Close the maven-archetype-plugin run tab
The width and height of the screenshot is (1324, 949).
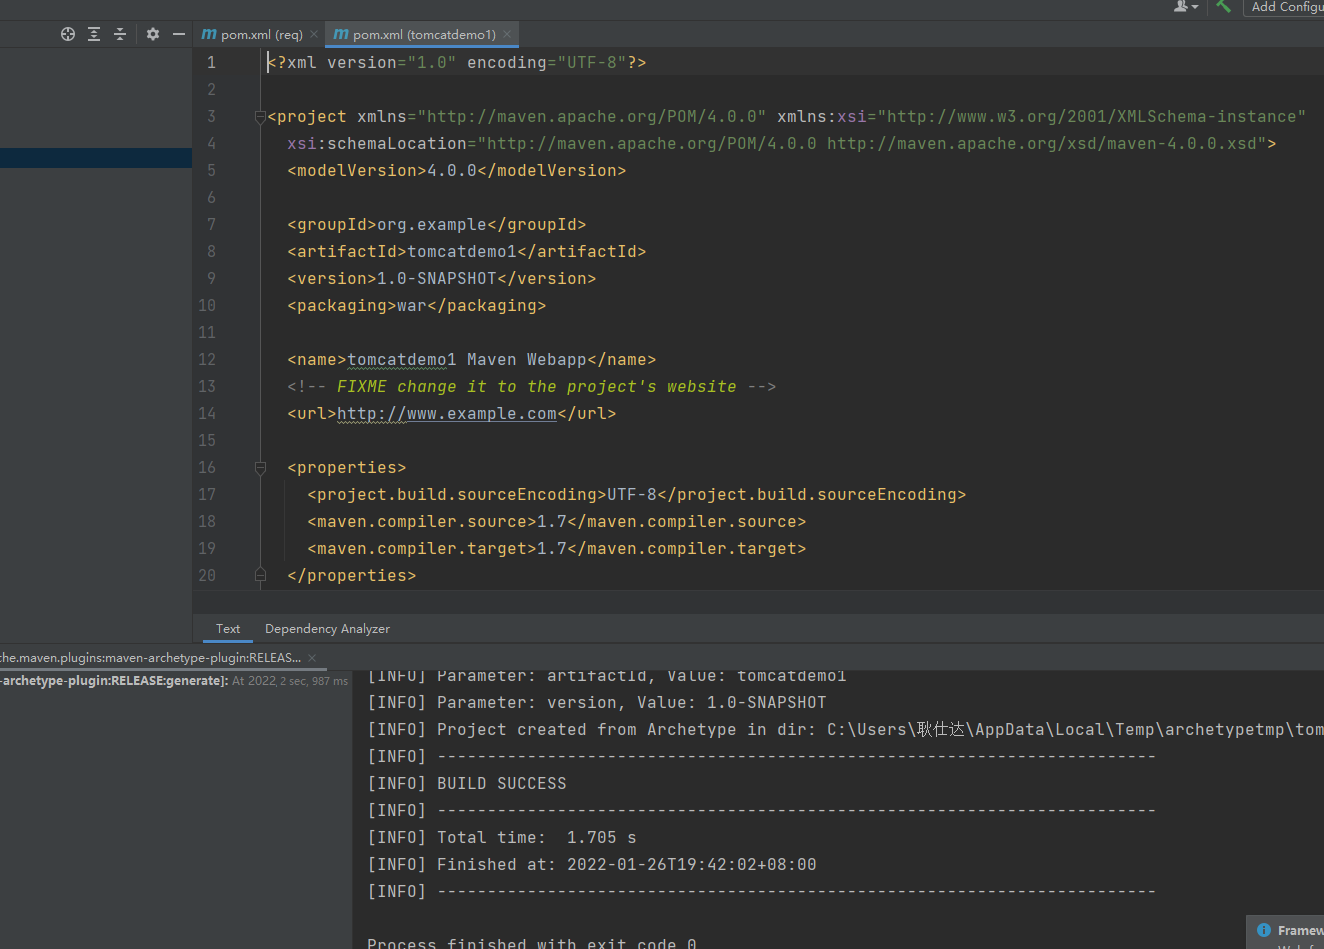tap(312, 658)
